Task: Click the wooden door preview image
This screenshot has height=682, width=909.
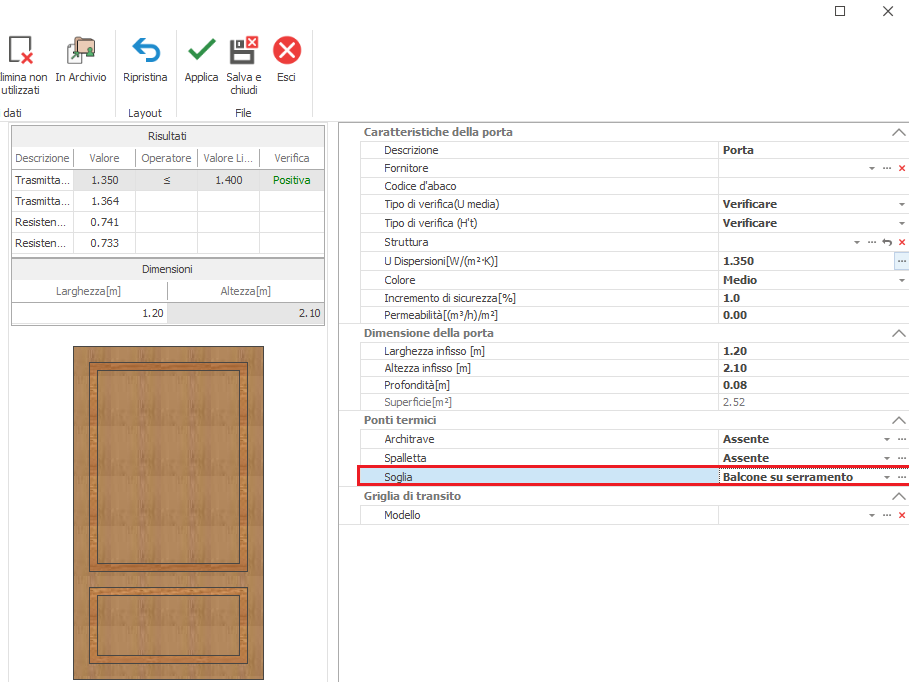Action: (168, 513)
